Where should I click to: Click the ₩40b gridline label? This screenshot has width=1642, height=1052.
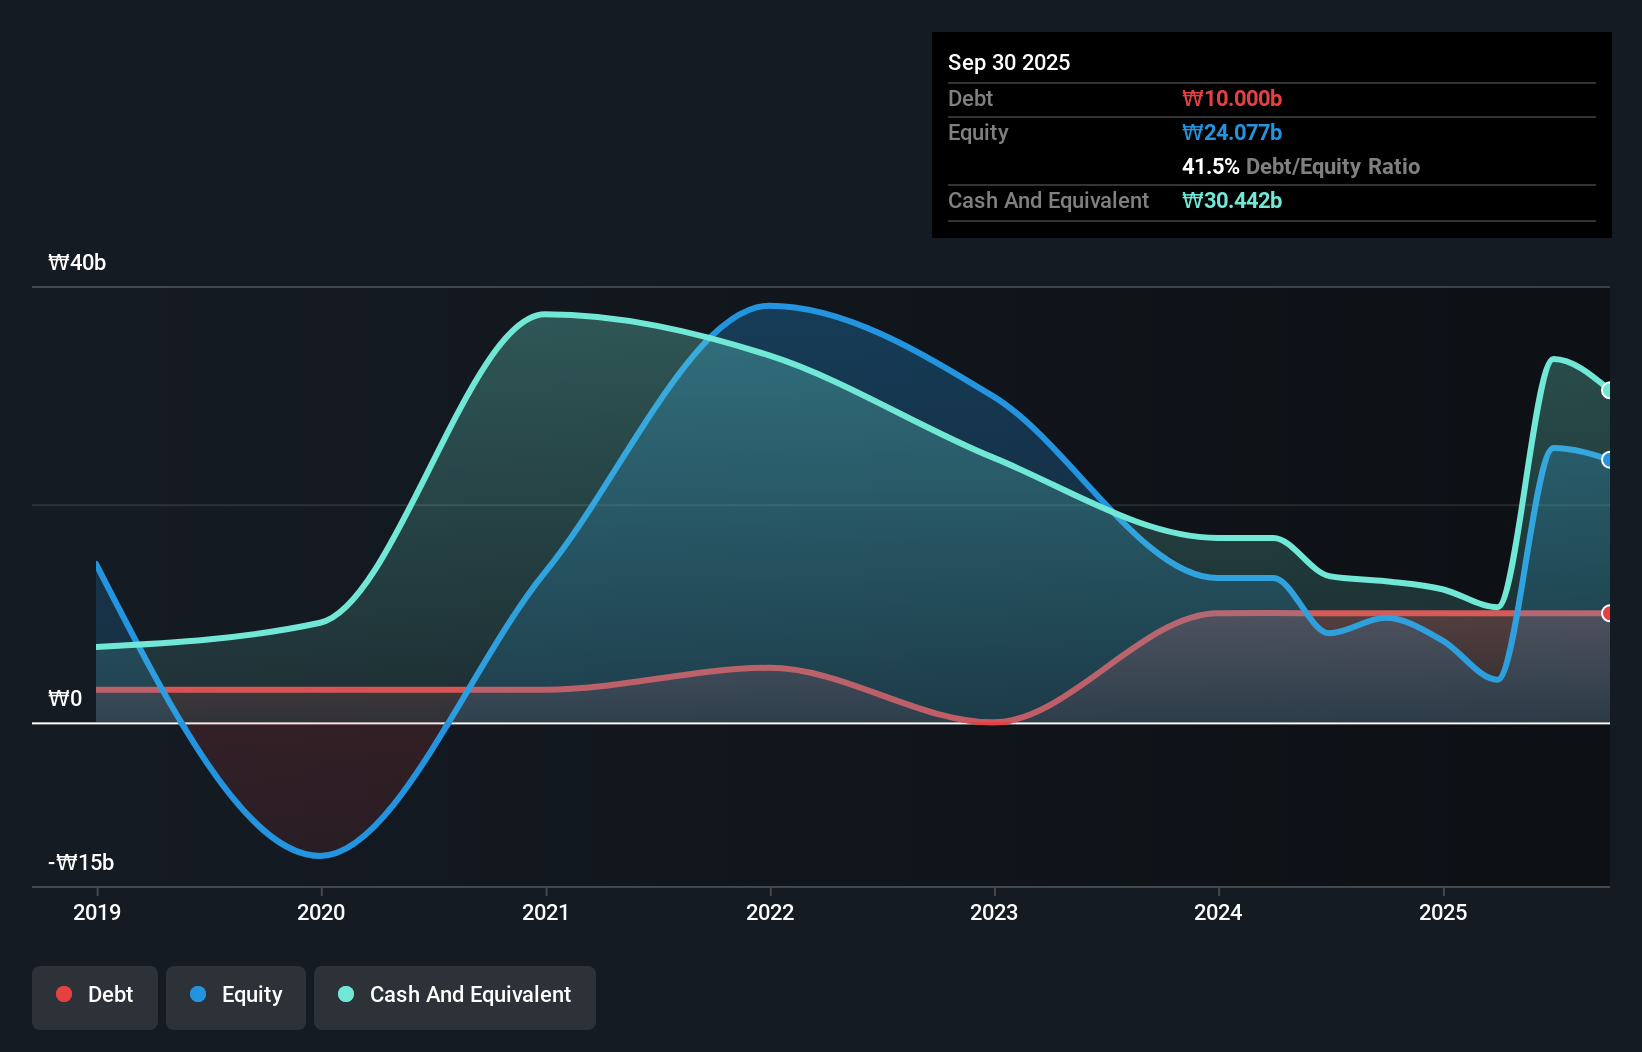77,262
